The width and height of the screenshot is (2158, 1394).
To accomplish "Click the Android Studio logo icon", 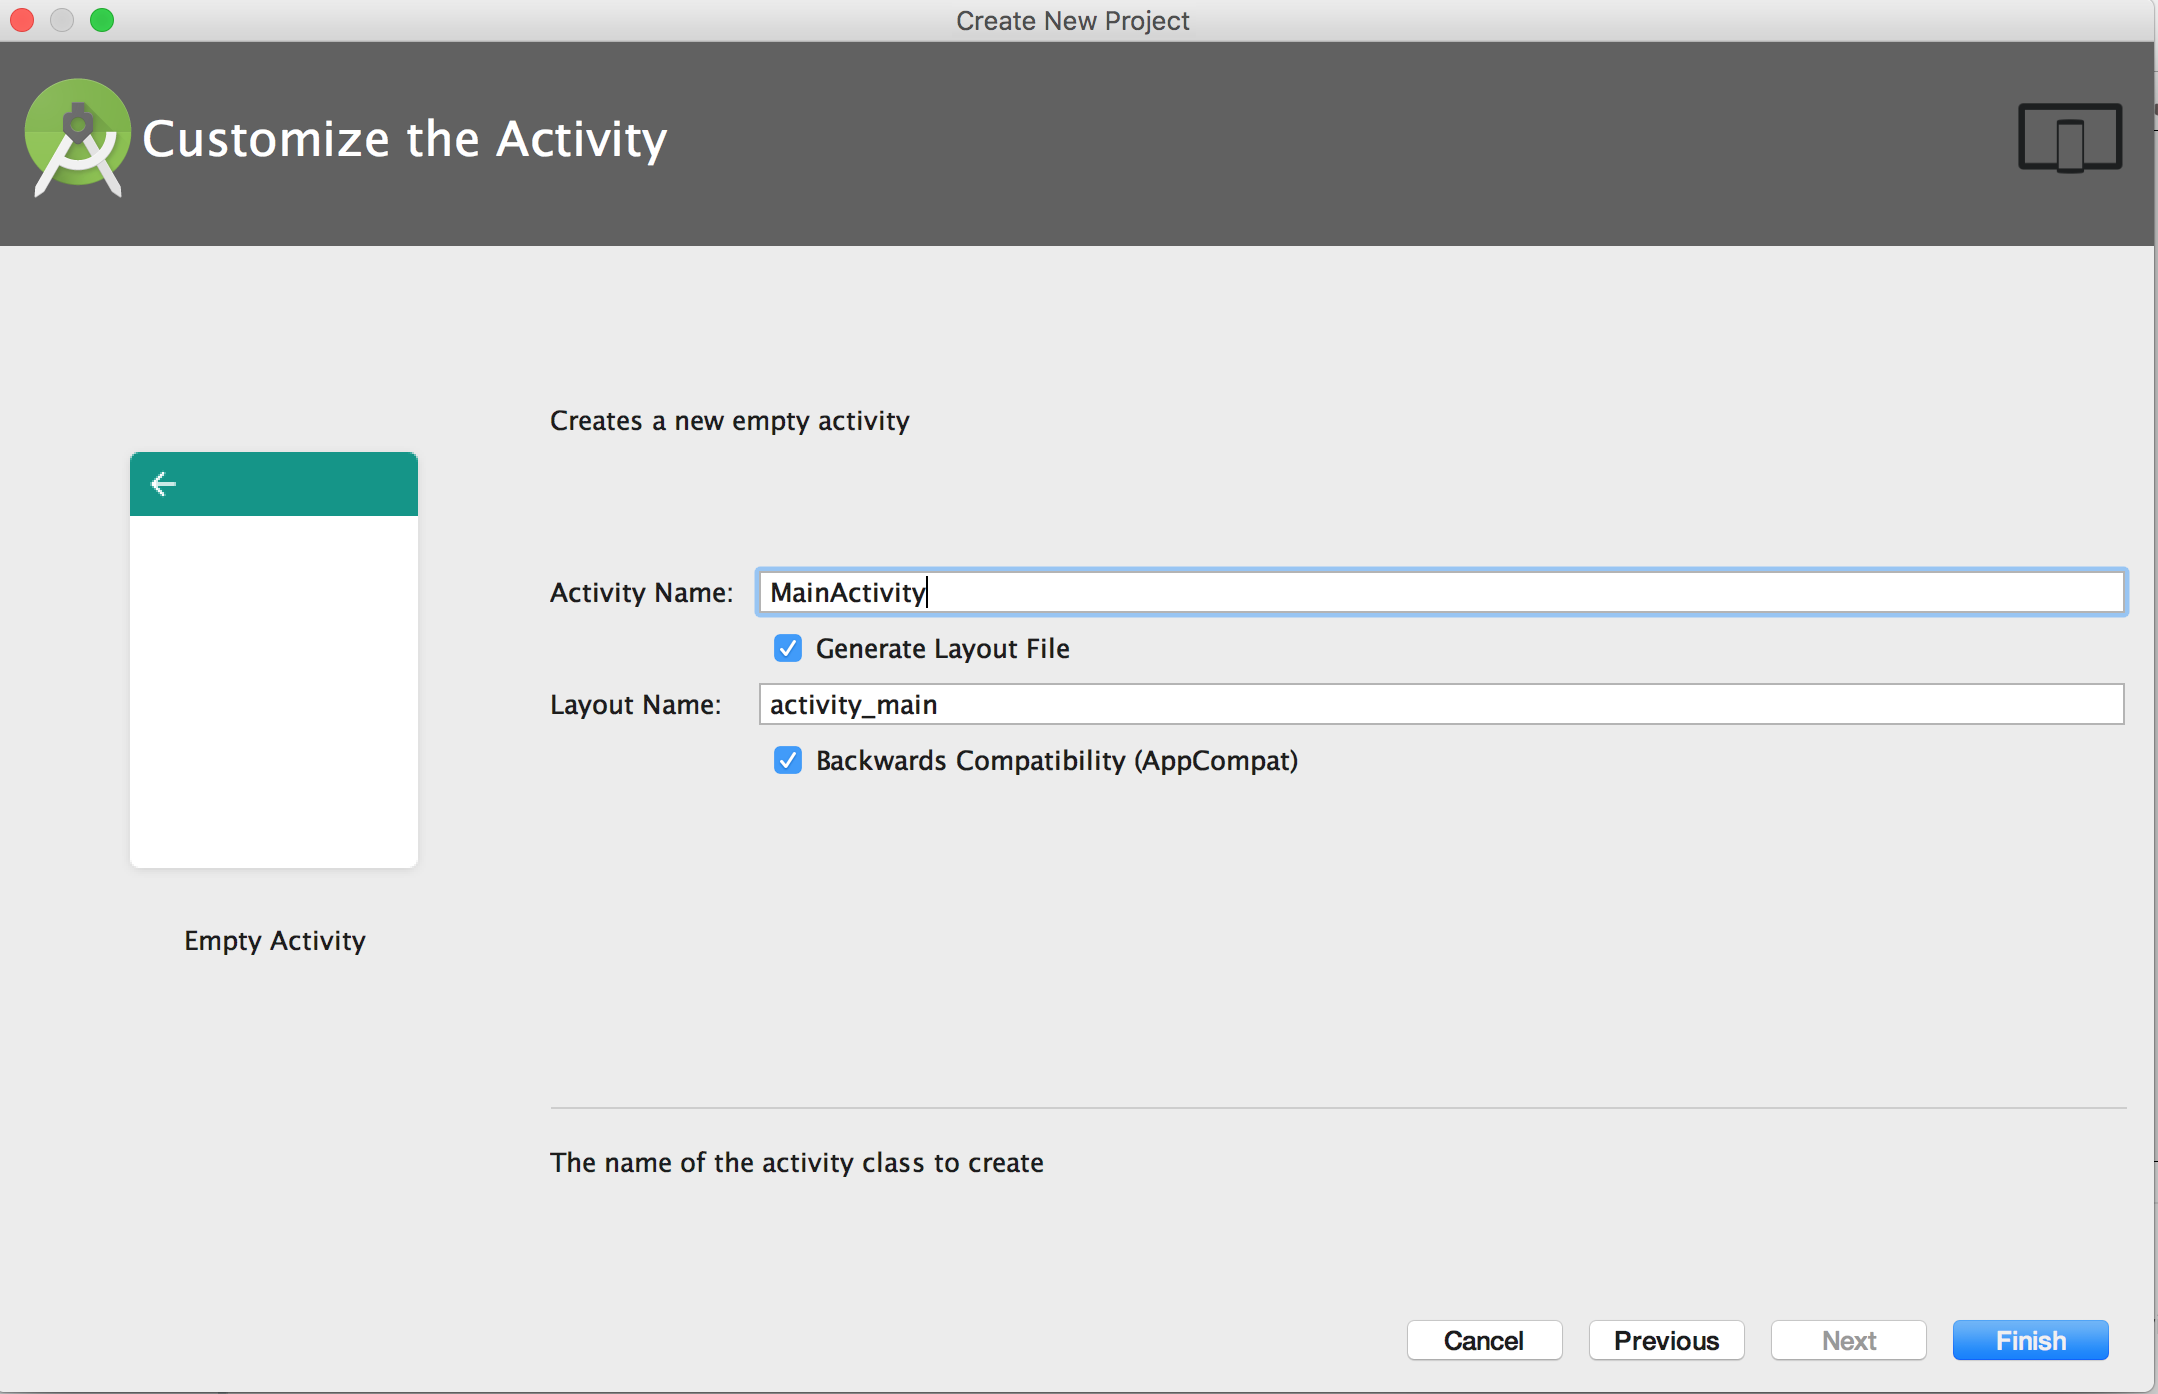I will pyautogui.click(x=77, y=138).
